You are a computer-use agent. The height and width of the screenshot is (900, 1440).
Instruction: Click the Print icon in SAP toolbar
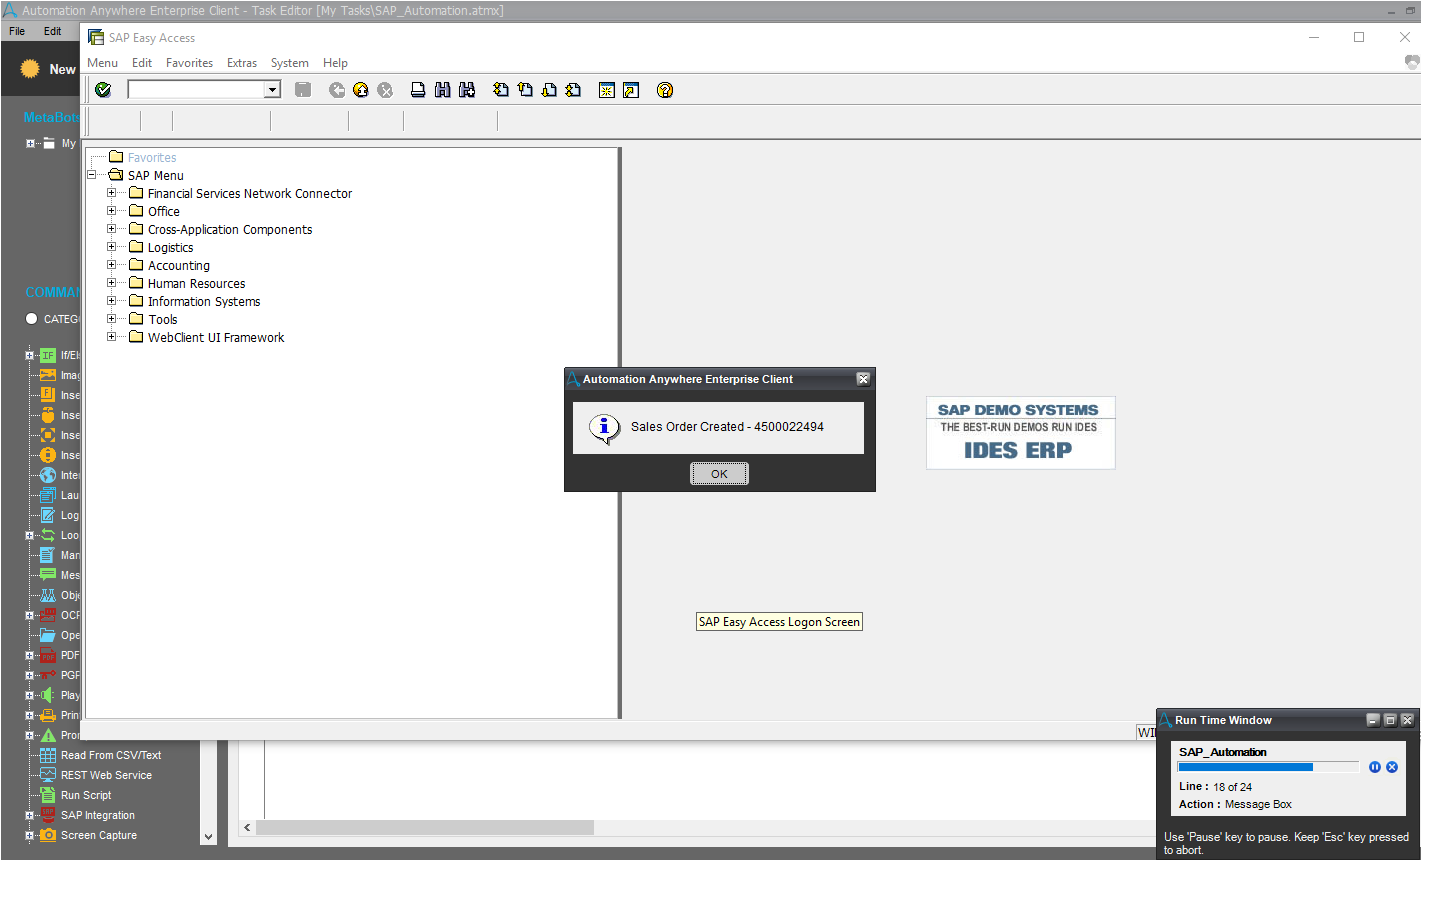tap(418, 90)
